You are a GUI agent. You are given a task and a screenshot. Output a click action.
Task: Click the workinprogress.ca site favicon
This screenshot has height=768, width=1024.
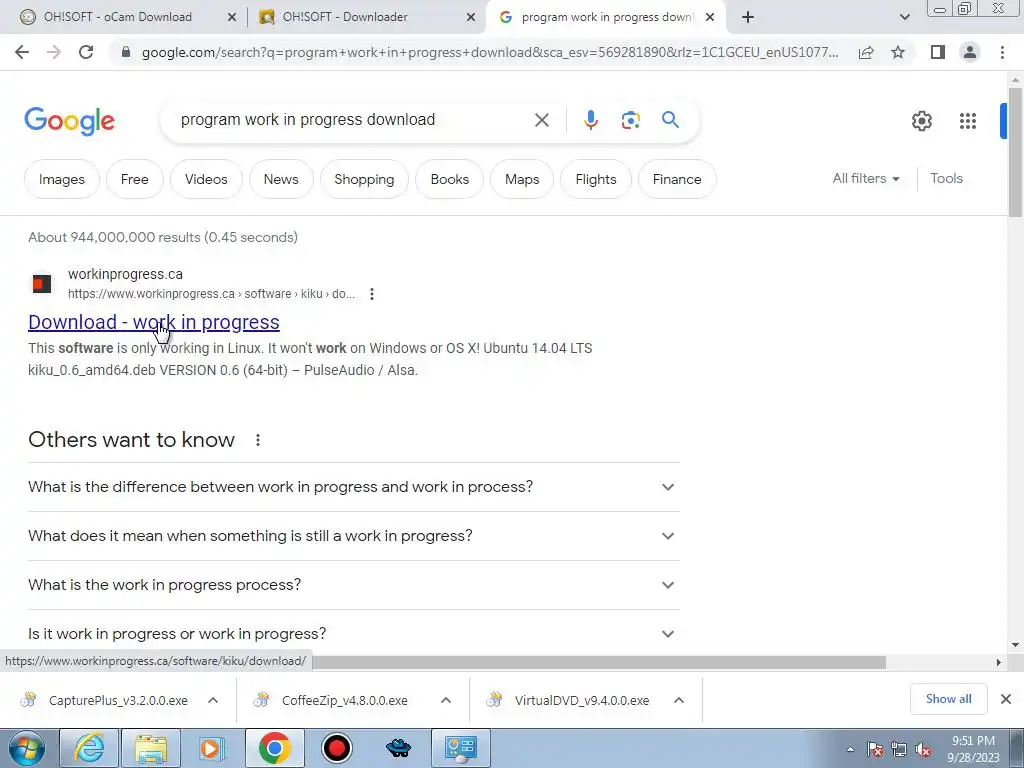[x=42, y=283]
